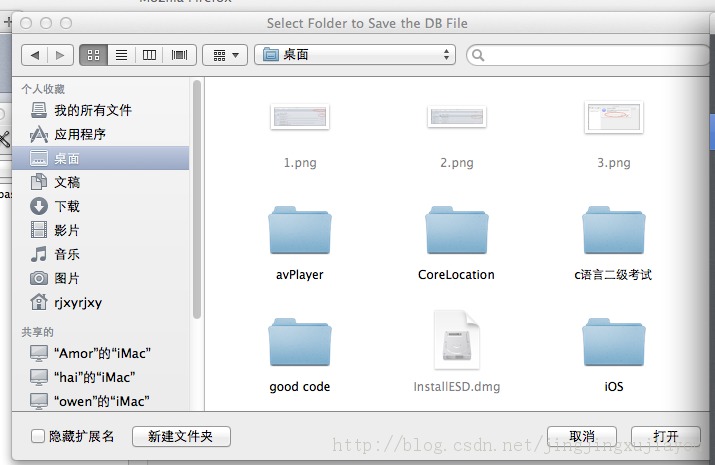Screen dimensions: 715x465
Task: Select 下载 in the sidebar
Action: (67, 206)
